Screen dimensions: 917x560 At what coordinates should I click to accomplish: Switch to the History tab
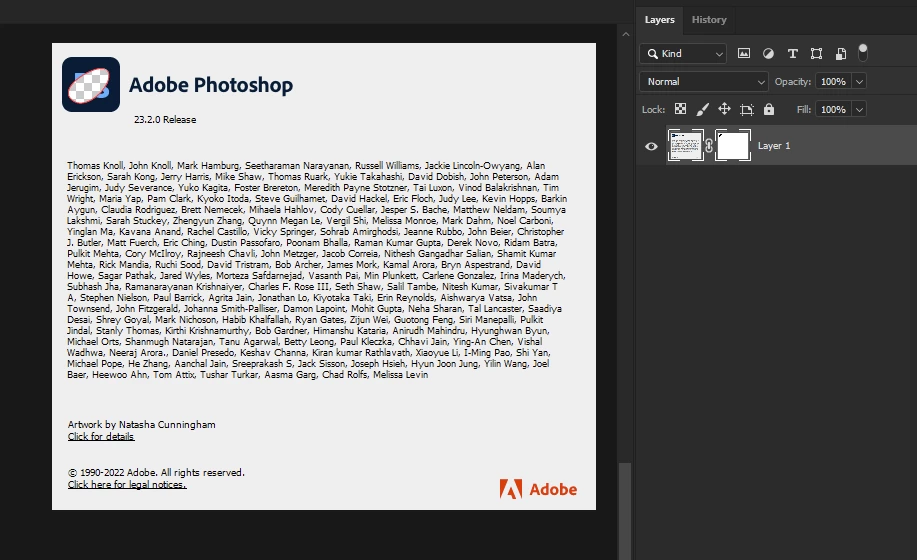click(x=709, y=20)
